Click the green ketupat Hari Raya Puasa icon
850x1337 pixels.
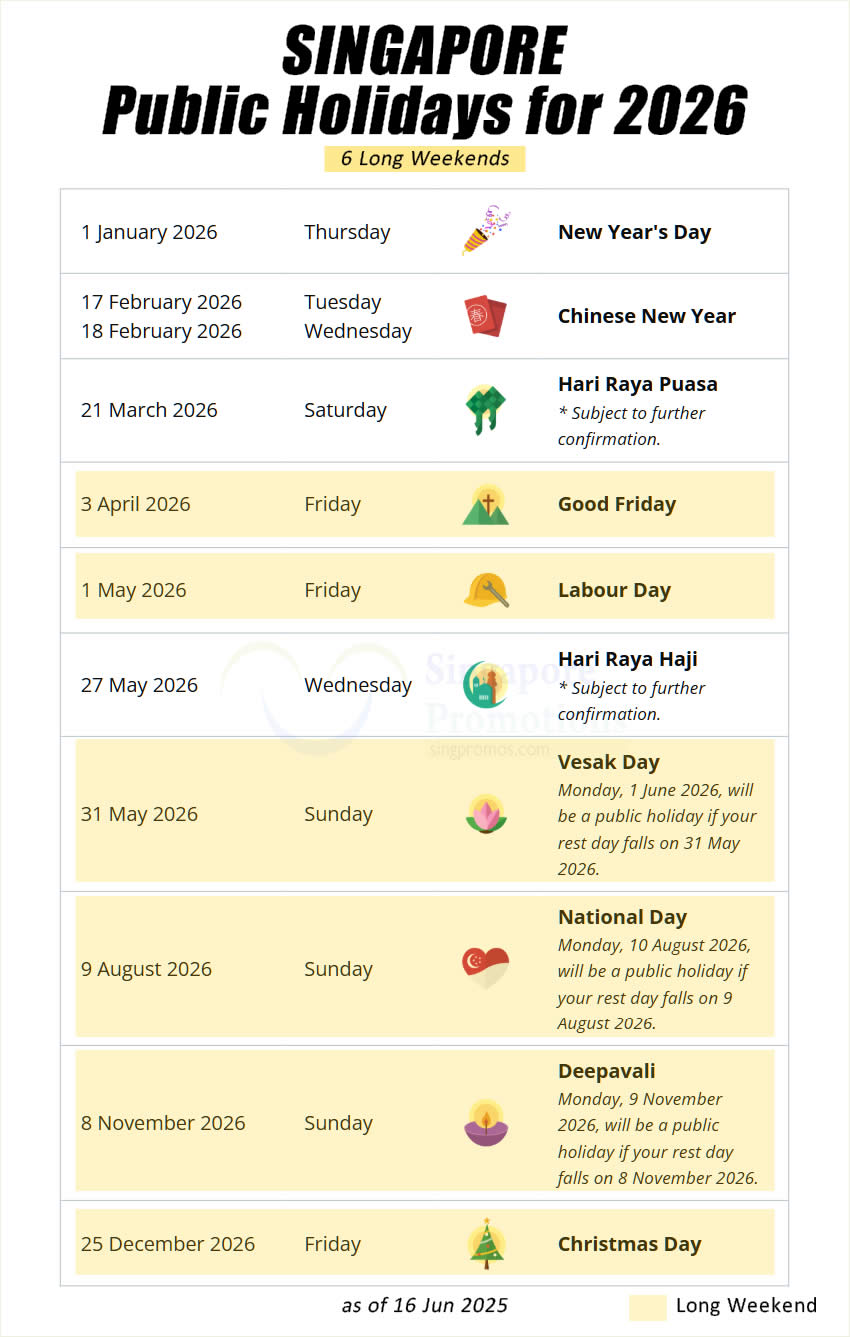tap(486, 410)
